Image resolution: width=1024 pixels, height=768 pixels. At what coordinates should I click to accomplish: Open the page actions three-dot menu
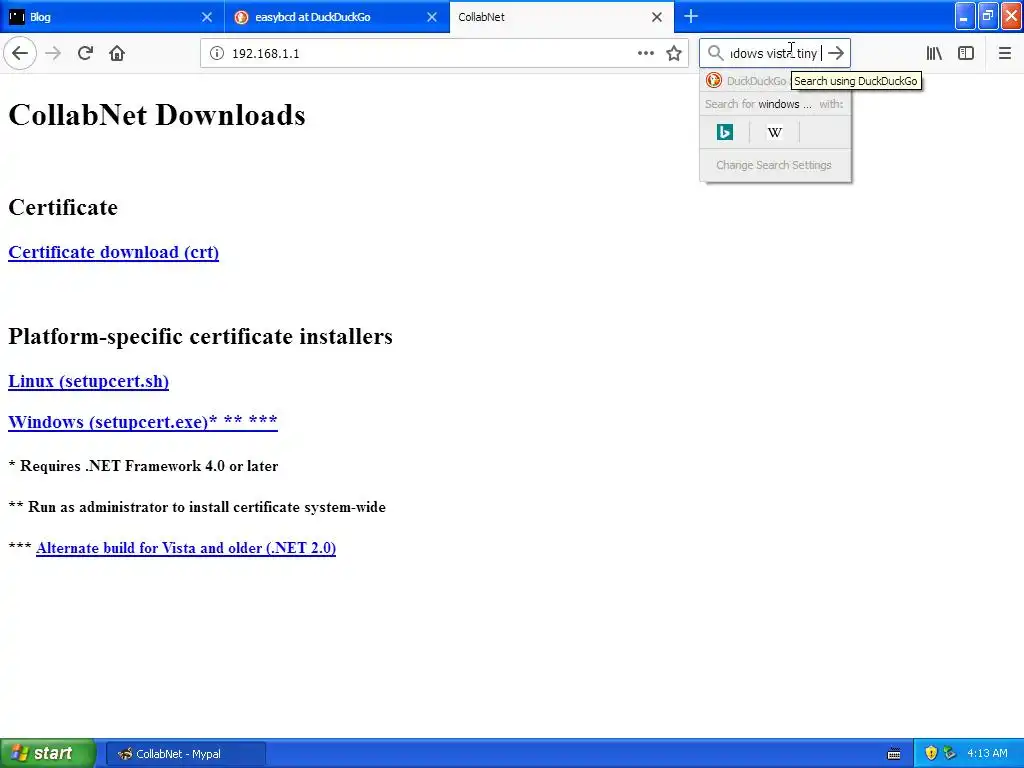(x=645, y=53)
